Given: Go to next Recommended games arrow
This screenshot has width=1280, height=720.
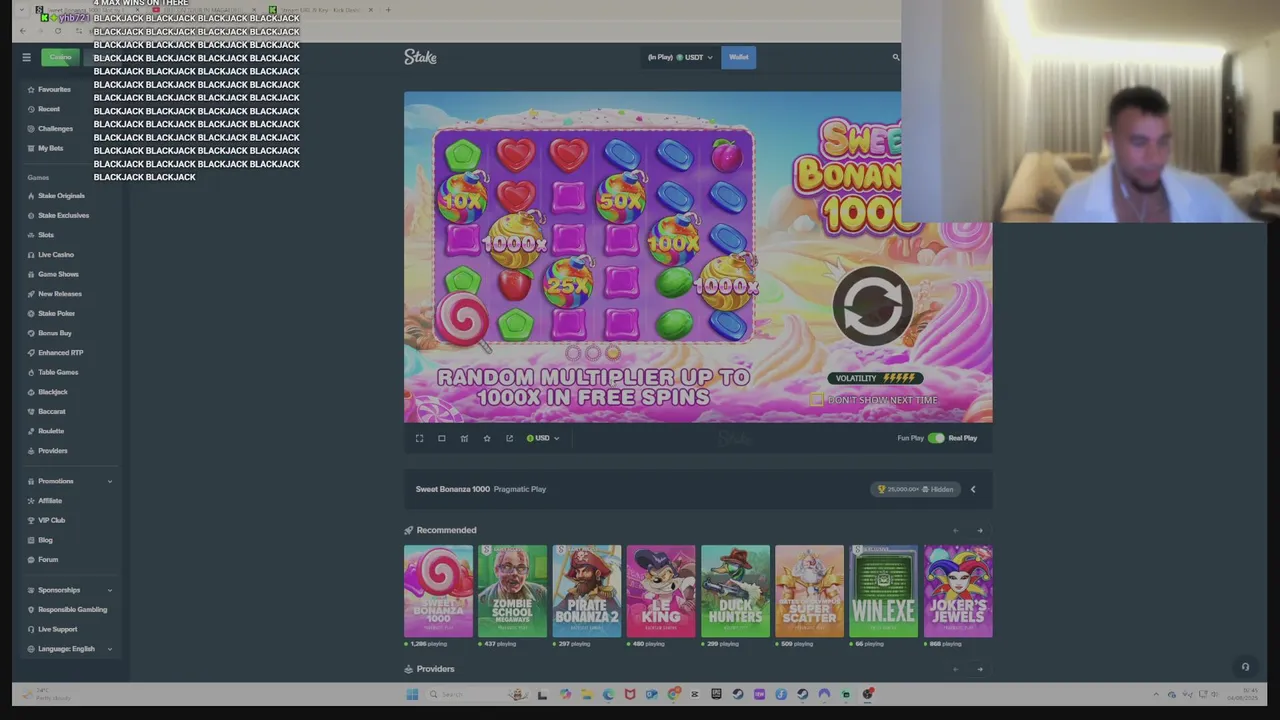Looking at the screenshot, I should click(980, 531).
